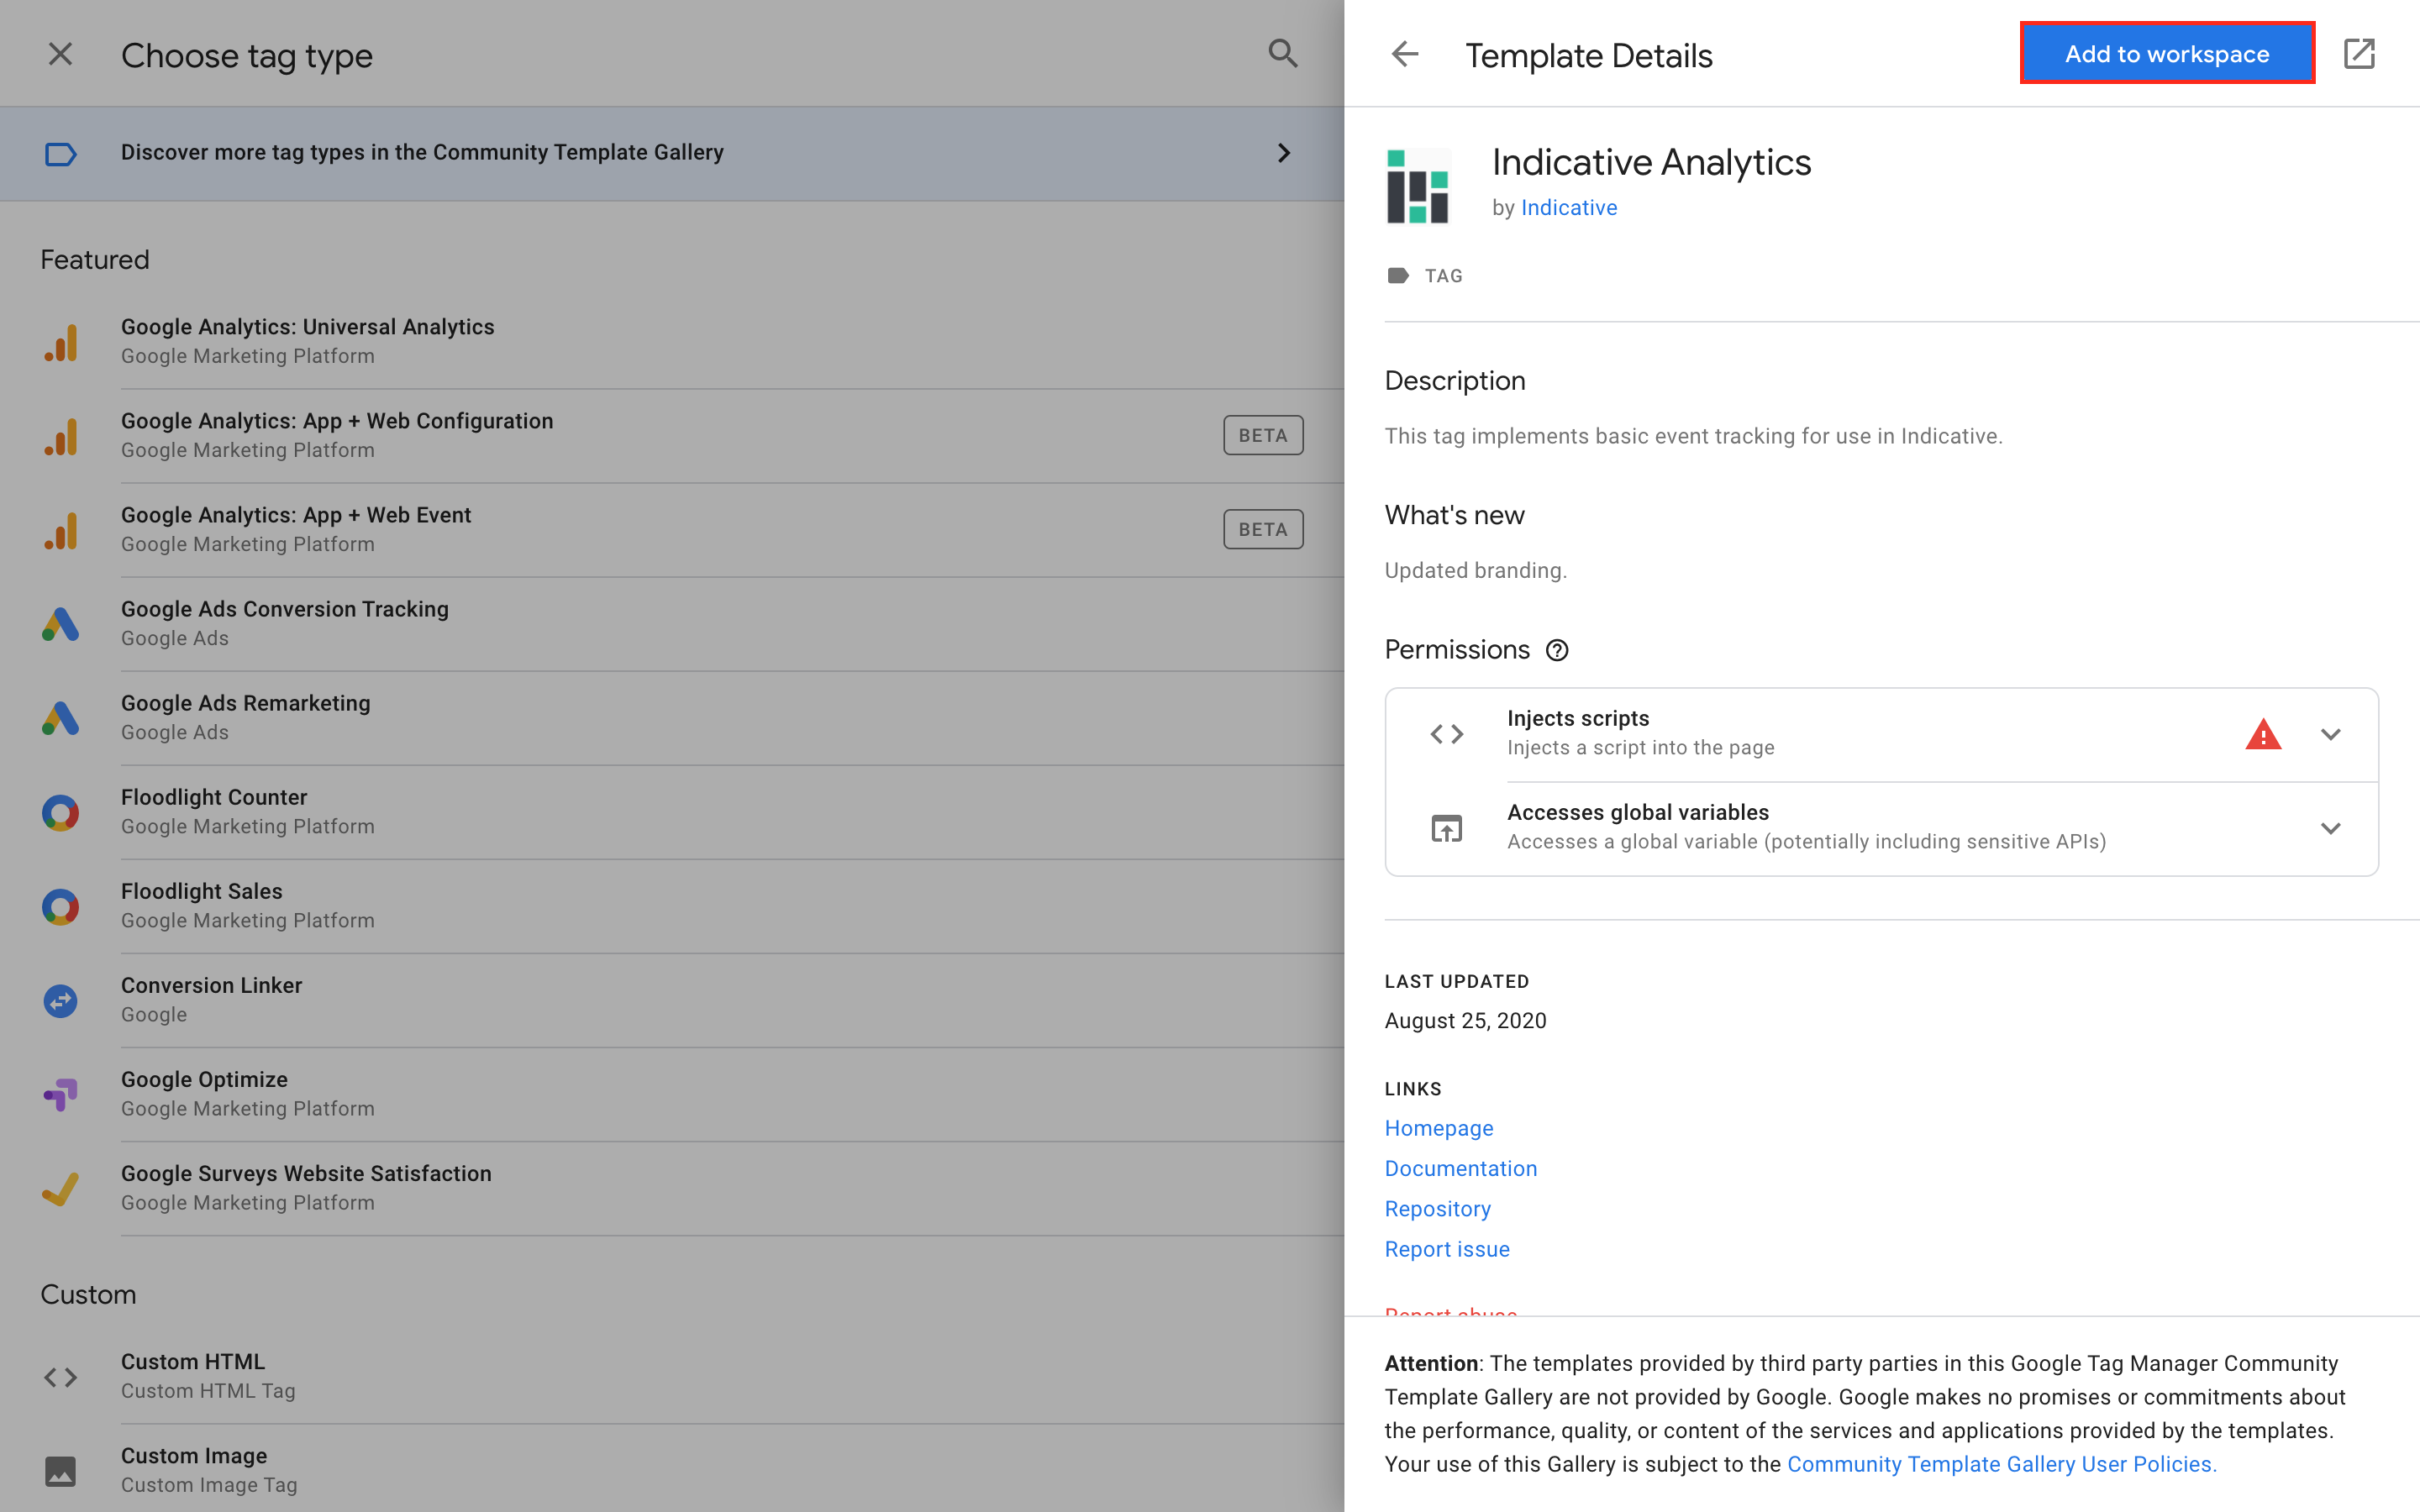Click the Indicative Analytics template logo

[1417, 185]
